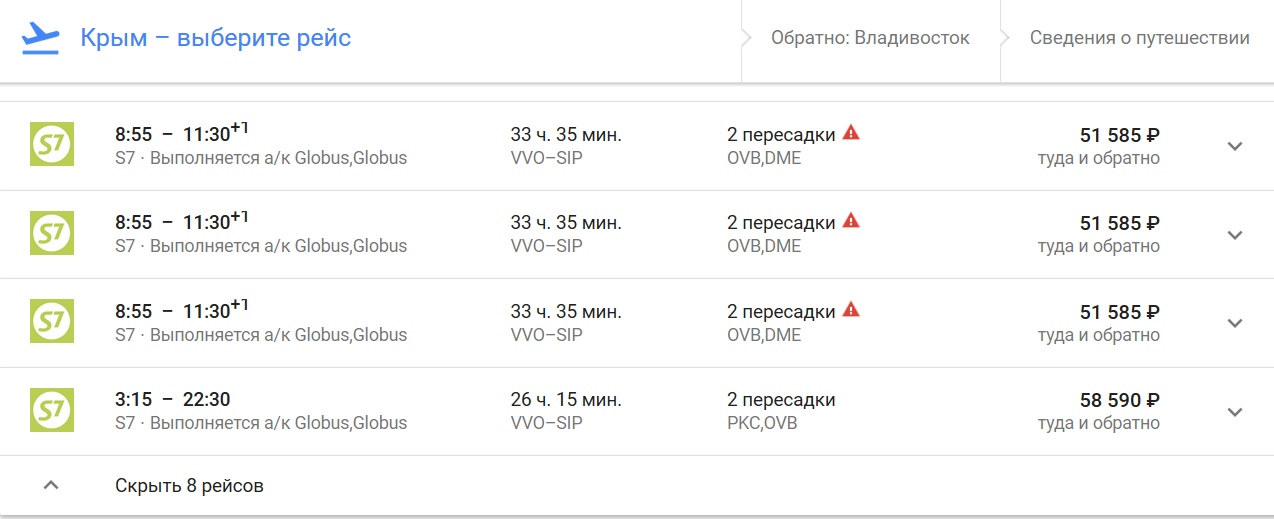Click the 'Крым – выберите рейс' heading
The image size is (1274, 519).
click(216, 38)
